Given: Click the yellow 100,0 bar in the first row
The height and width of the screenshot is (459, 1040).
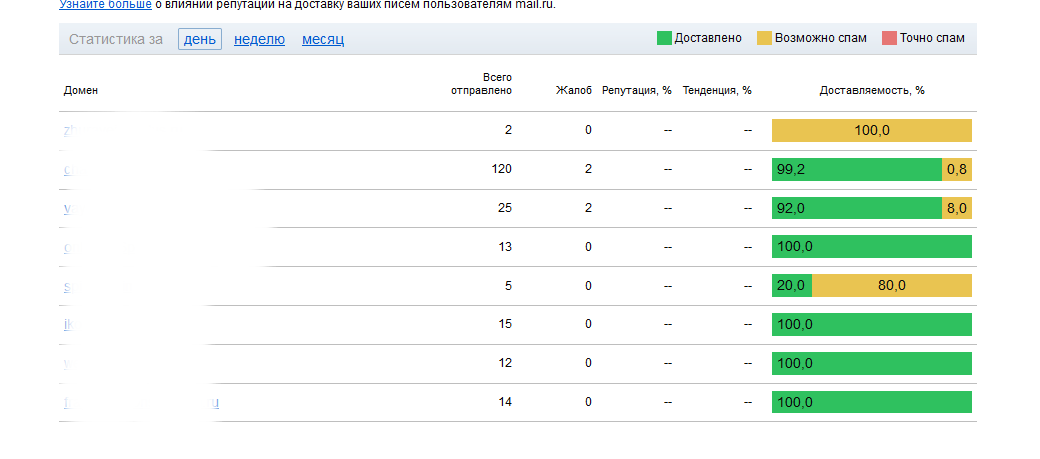Looking at the screenshot, I should (872, 131).
